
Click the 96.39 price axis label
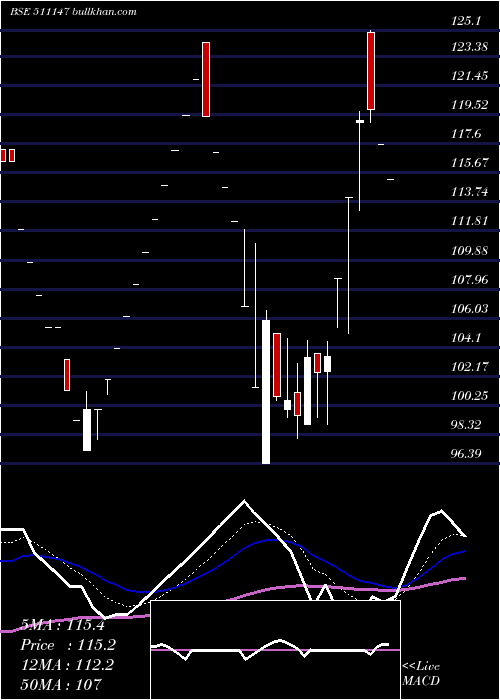[x=466, y=454]
